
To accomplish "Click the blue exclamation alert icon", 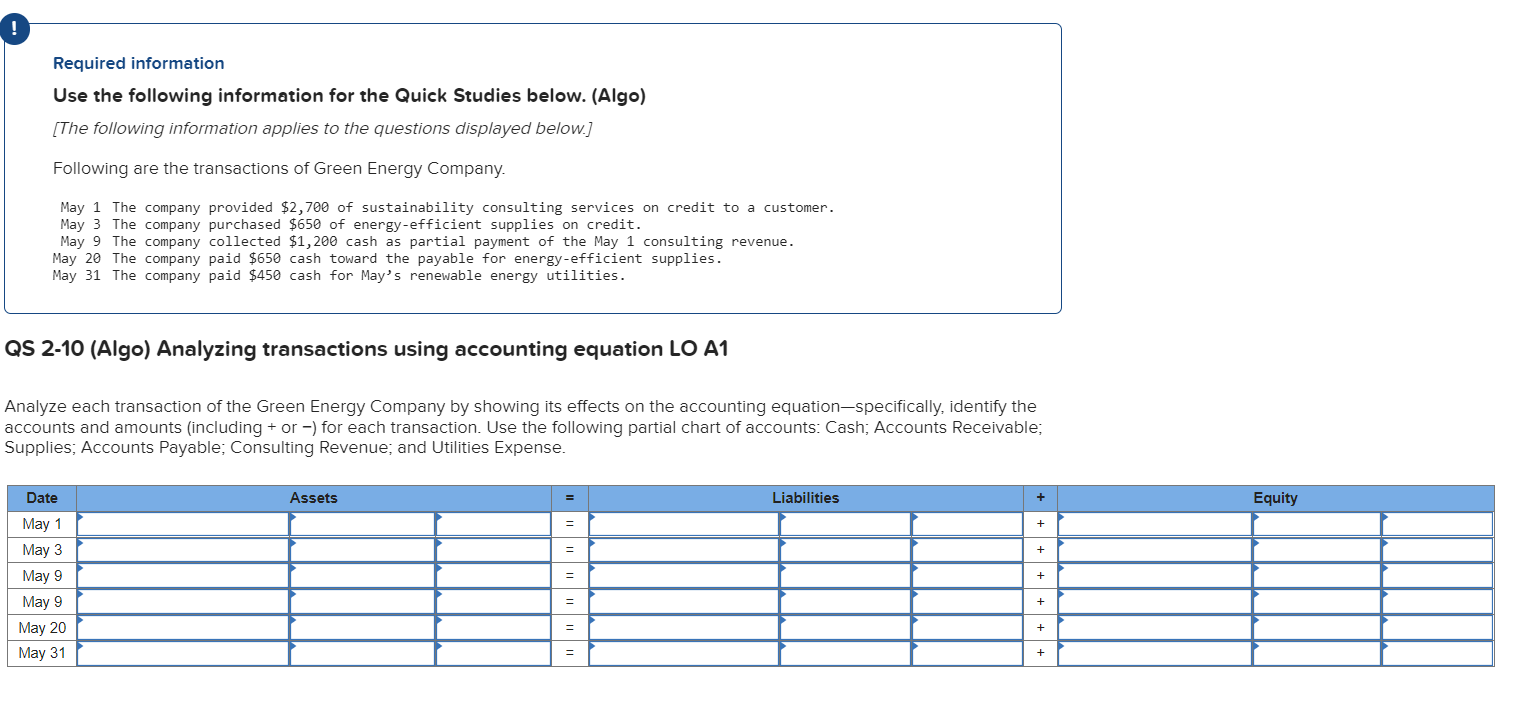I will coord(14,31).
